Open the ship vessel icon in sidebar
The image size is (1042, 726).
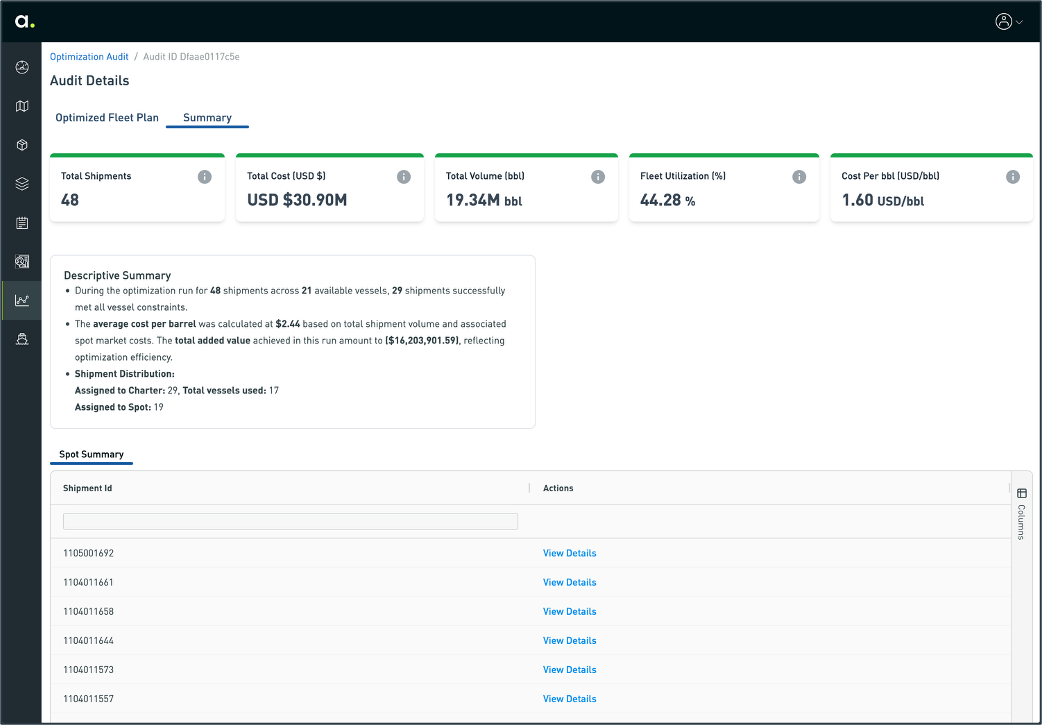[x=22, y=339]
